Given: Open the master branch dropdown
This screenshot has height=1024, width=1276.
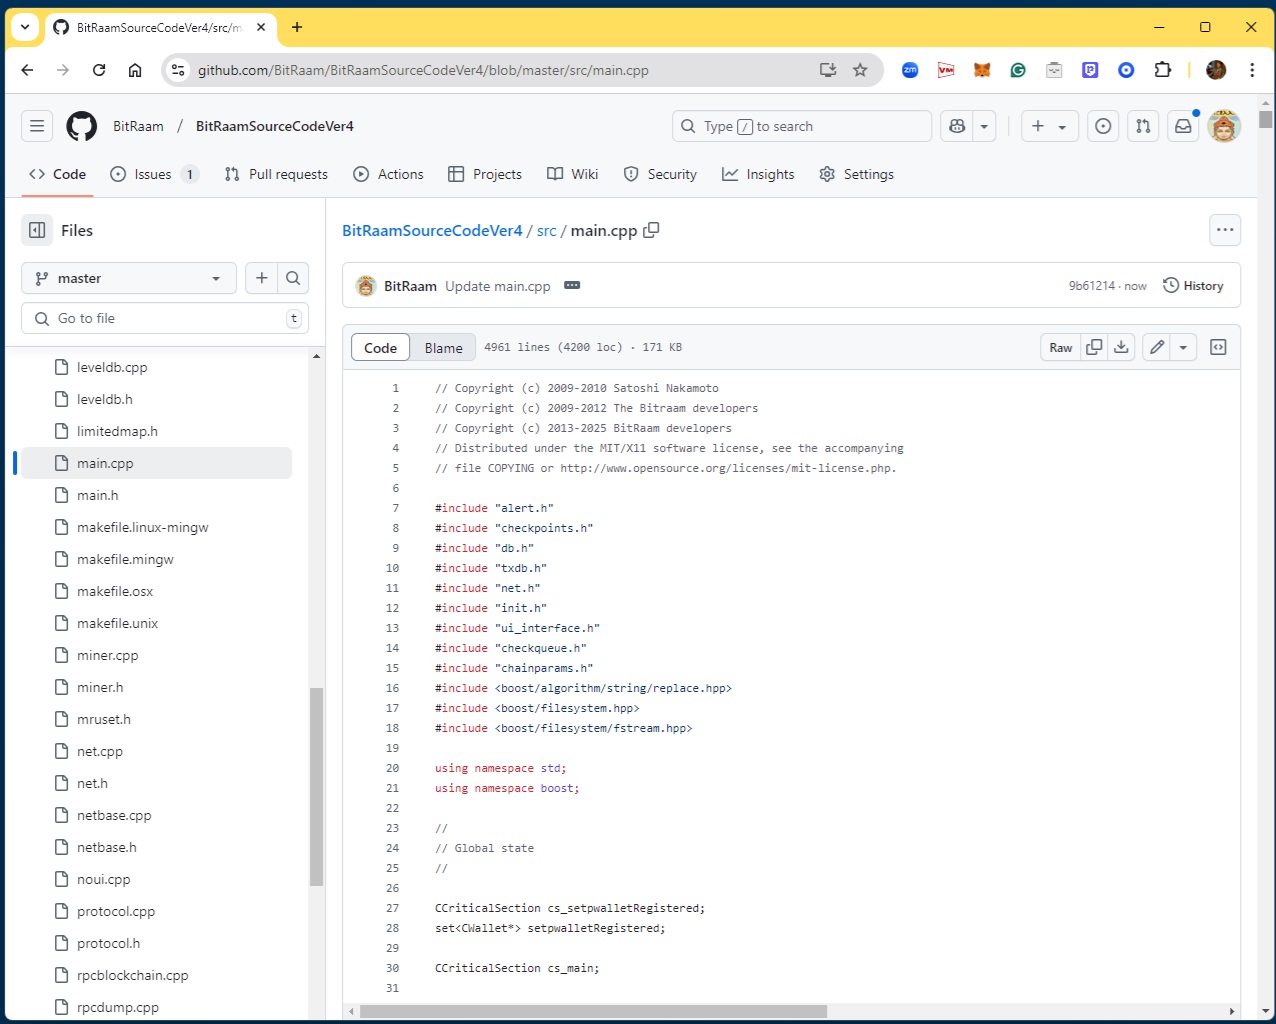Looking at the screenshot, I should [129, 278].
